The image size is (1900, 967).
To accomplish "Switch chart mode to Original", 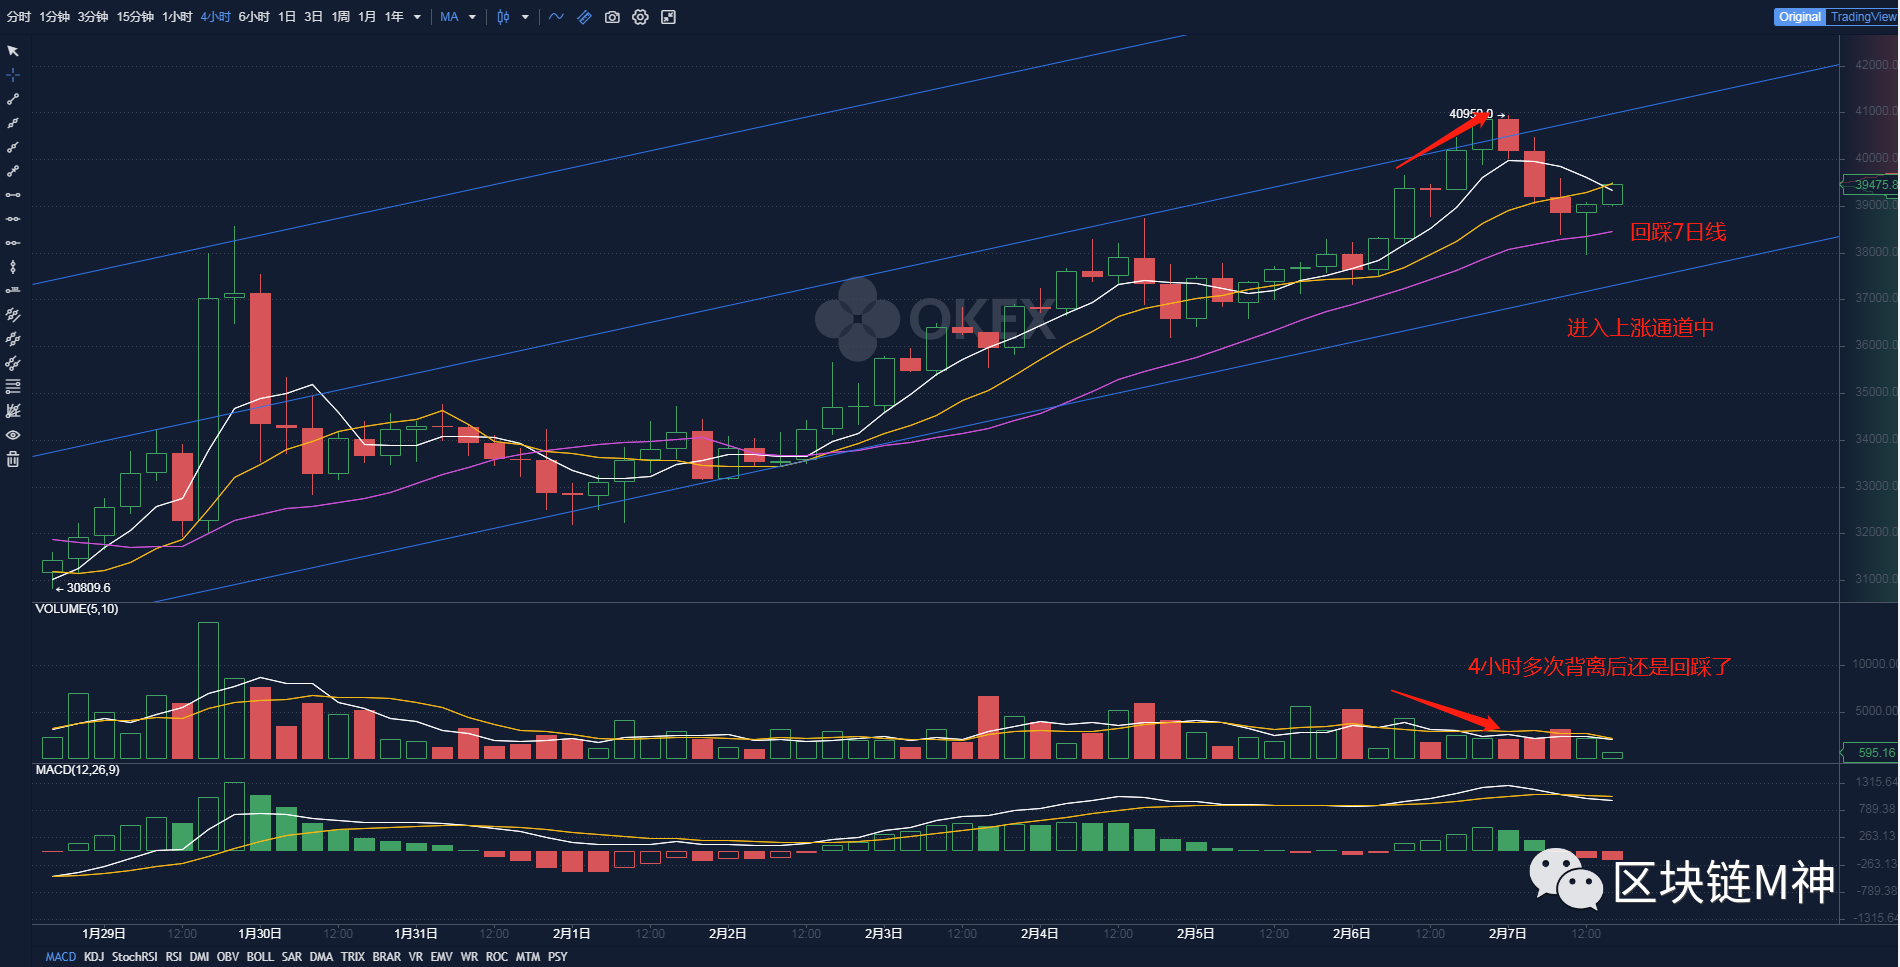I will (x=1799, y=17).
